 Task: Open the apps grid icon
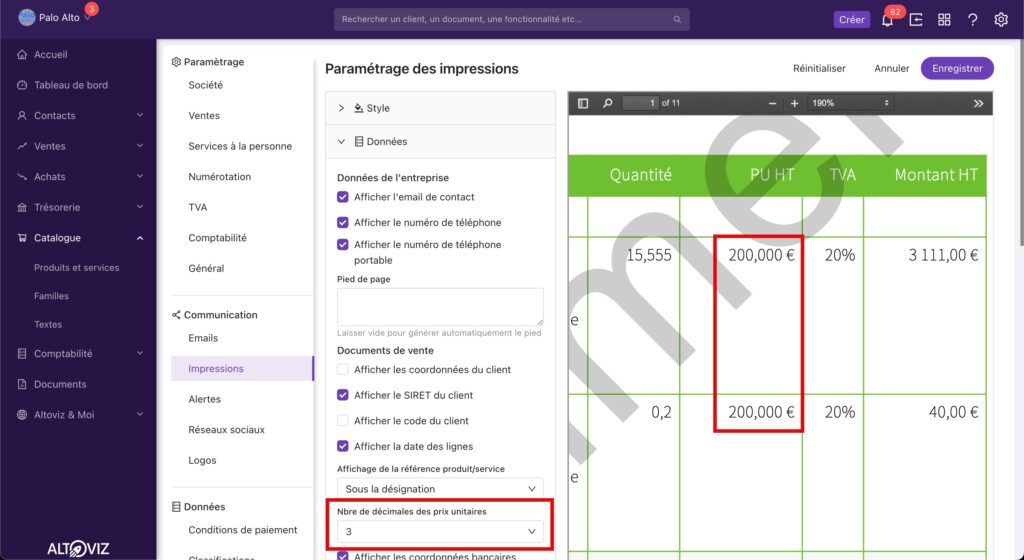(944, 20)
